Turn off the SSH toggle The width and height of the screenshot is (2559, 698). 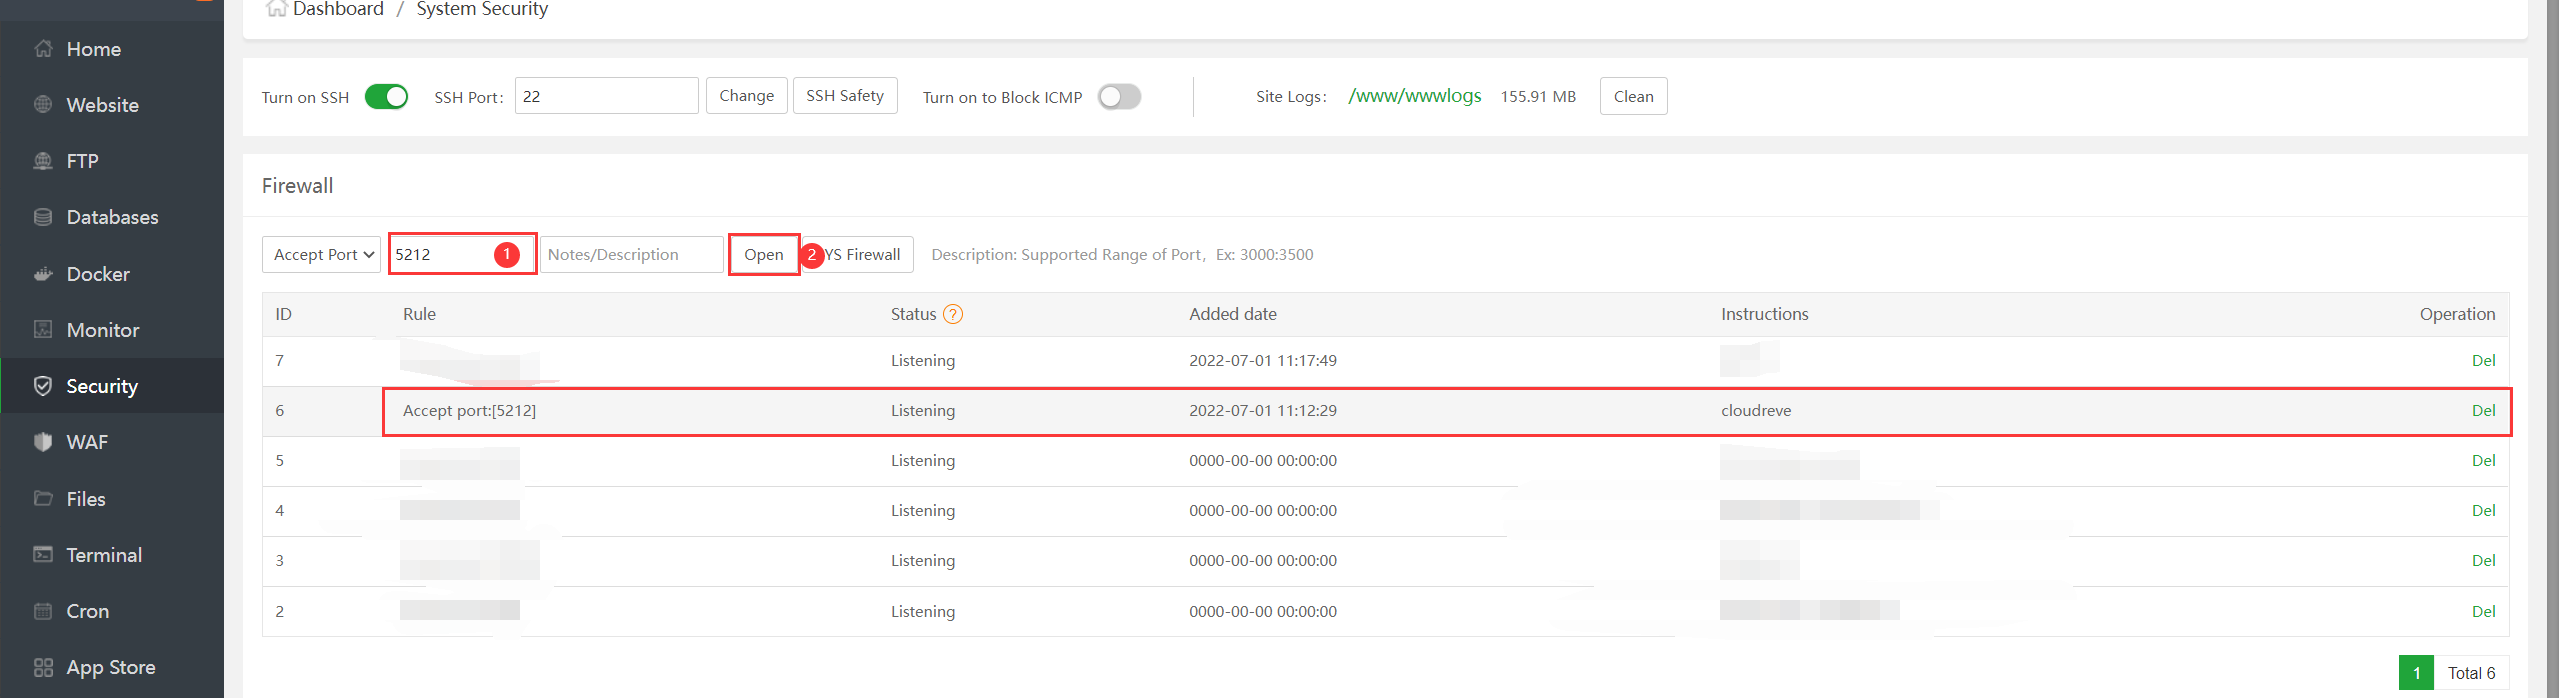[x=386, y=97]
